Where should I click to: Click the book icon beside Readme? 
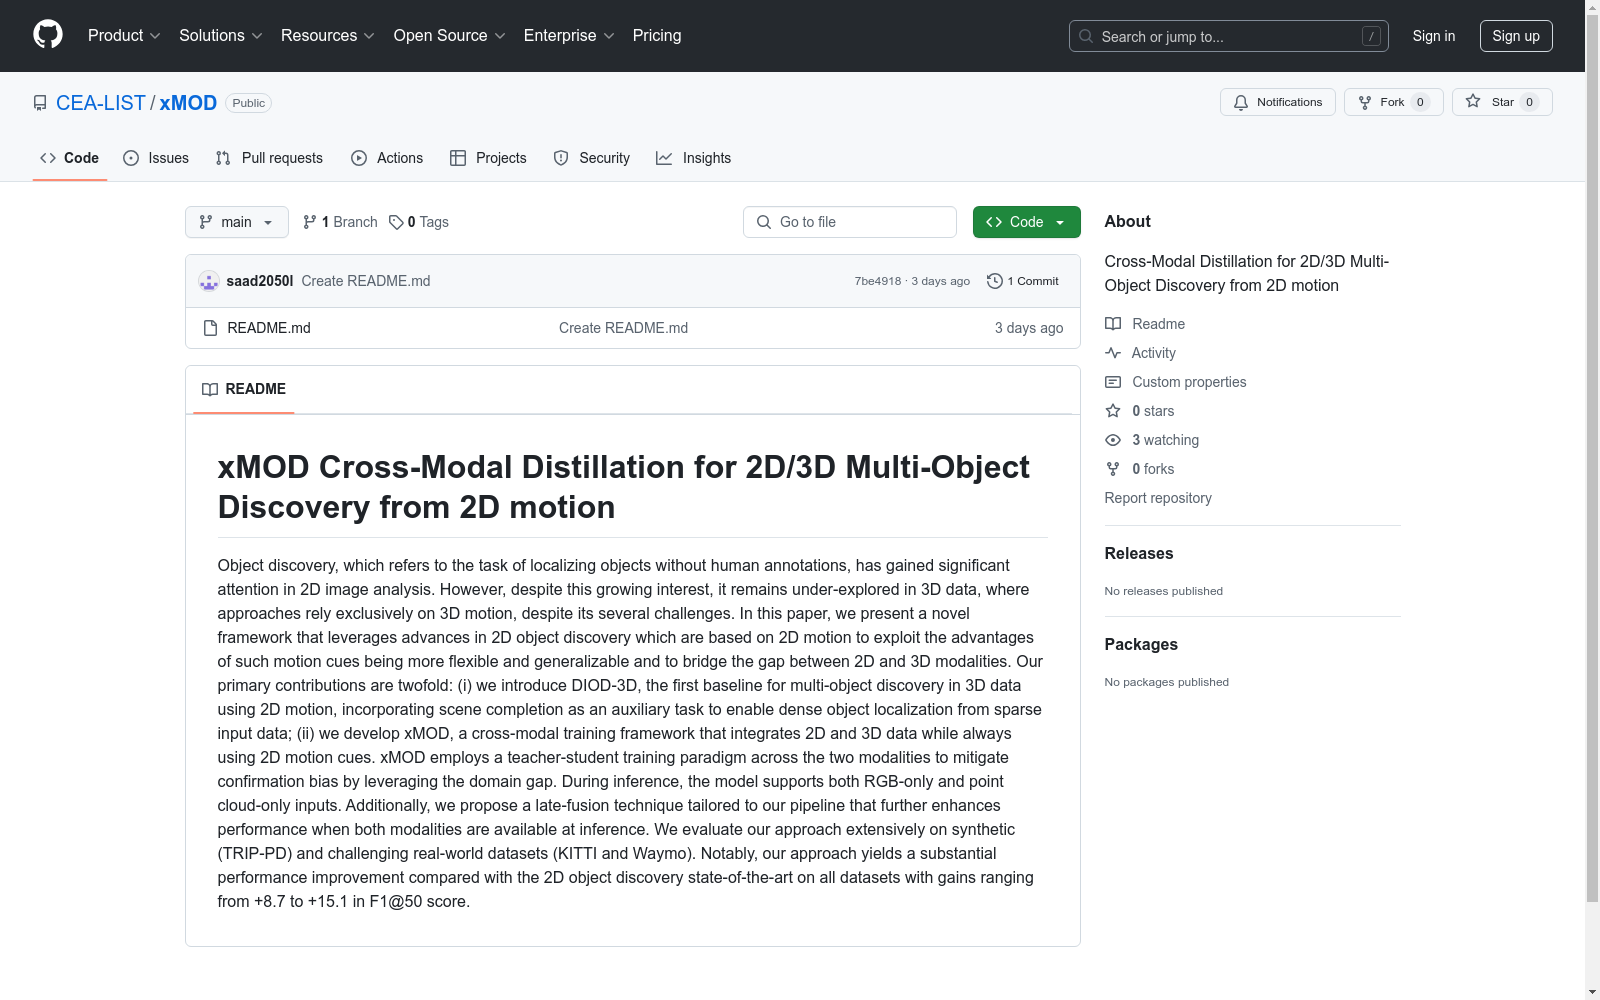[1113, 324]
